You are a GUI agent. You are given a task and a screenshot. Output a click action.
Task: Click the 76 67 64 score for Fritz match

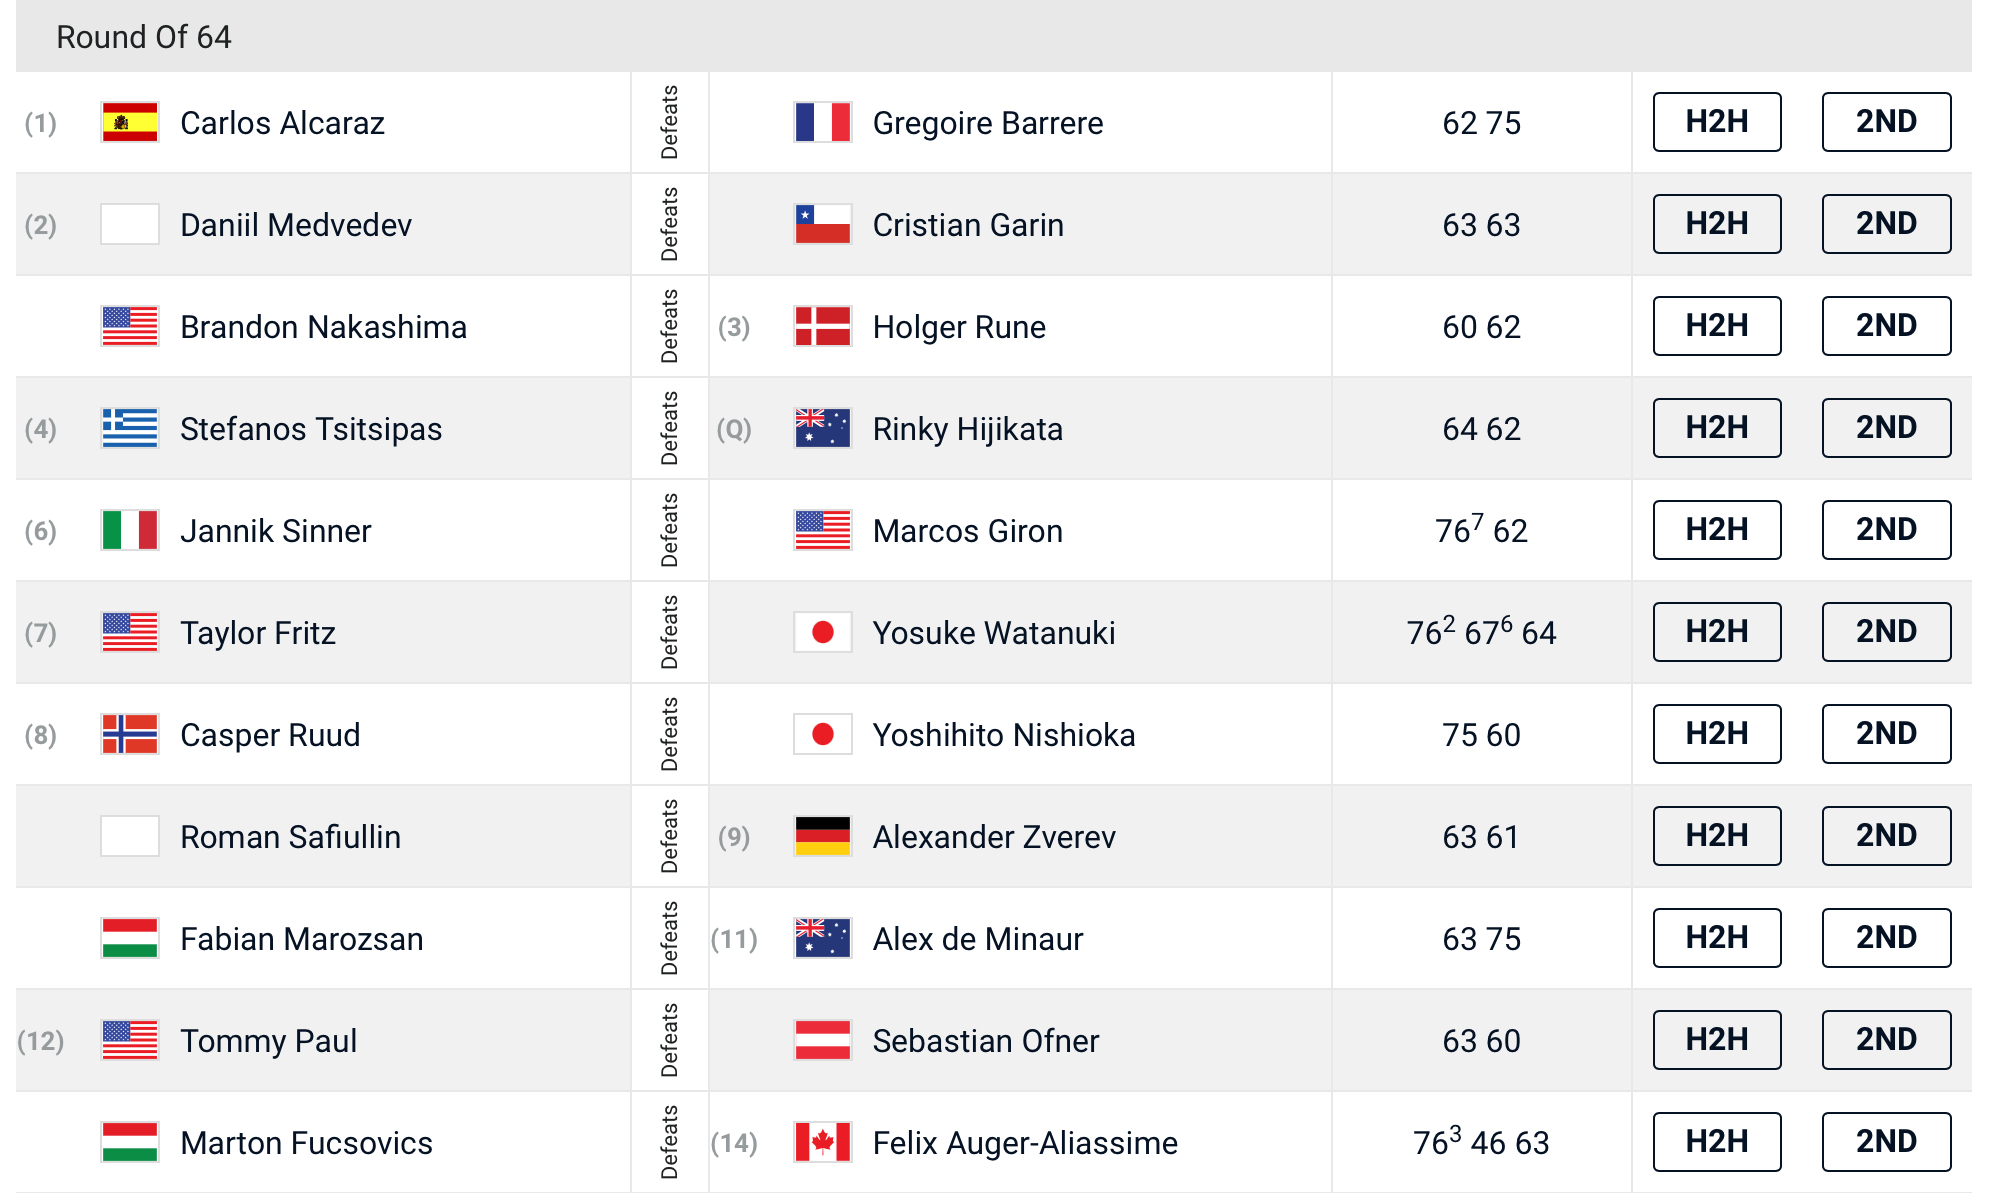1481,632
